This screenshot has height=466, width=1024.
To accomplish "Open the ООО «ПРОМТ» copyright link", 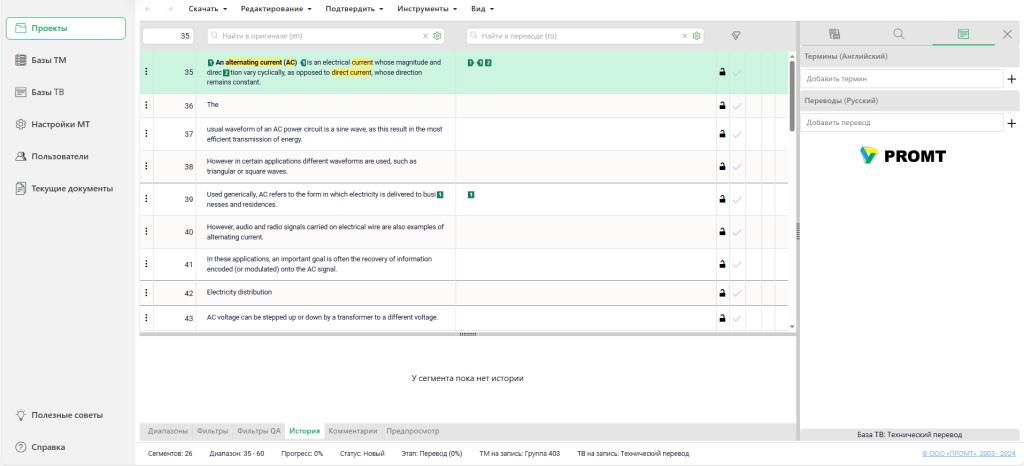I will pos(968,454).
